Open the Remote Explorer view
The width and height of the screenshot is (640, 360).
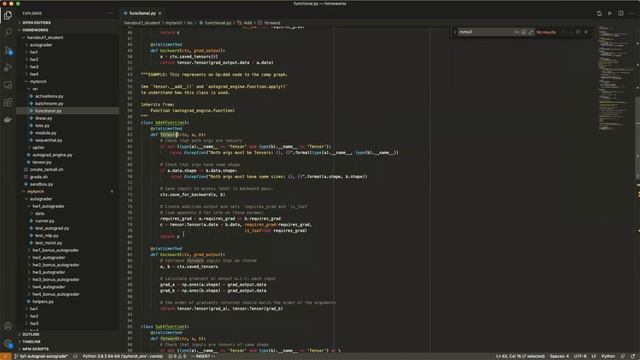(x=8, y=84)
